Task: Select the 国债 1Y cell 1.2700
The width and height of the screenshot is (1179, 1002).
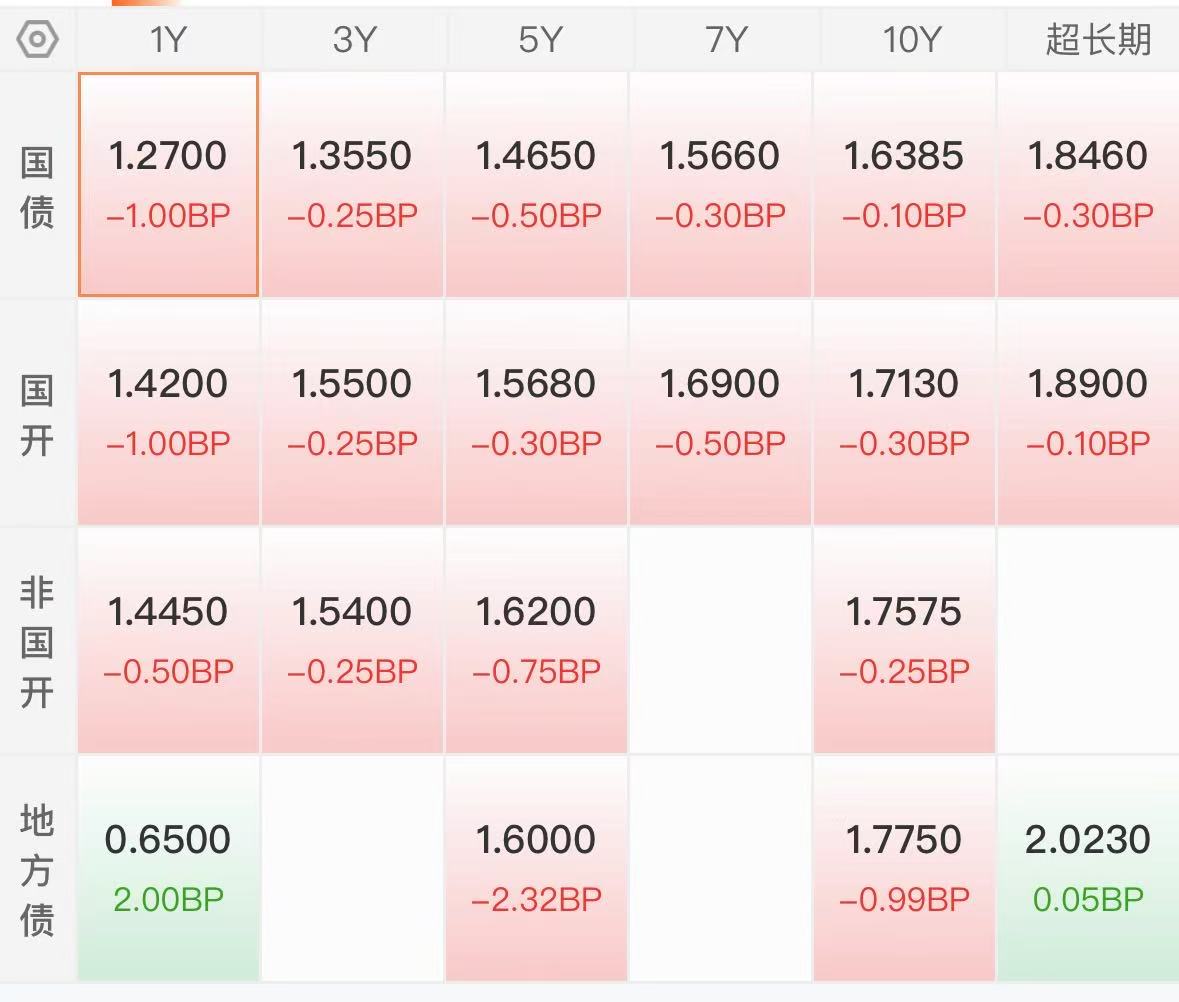Action: [168, 185]
